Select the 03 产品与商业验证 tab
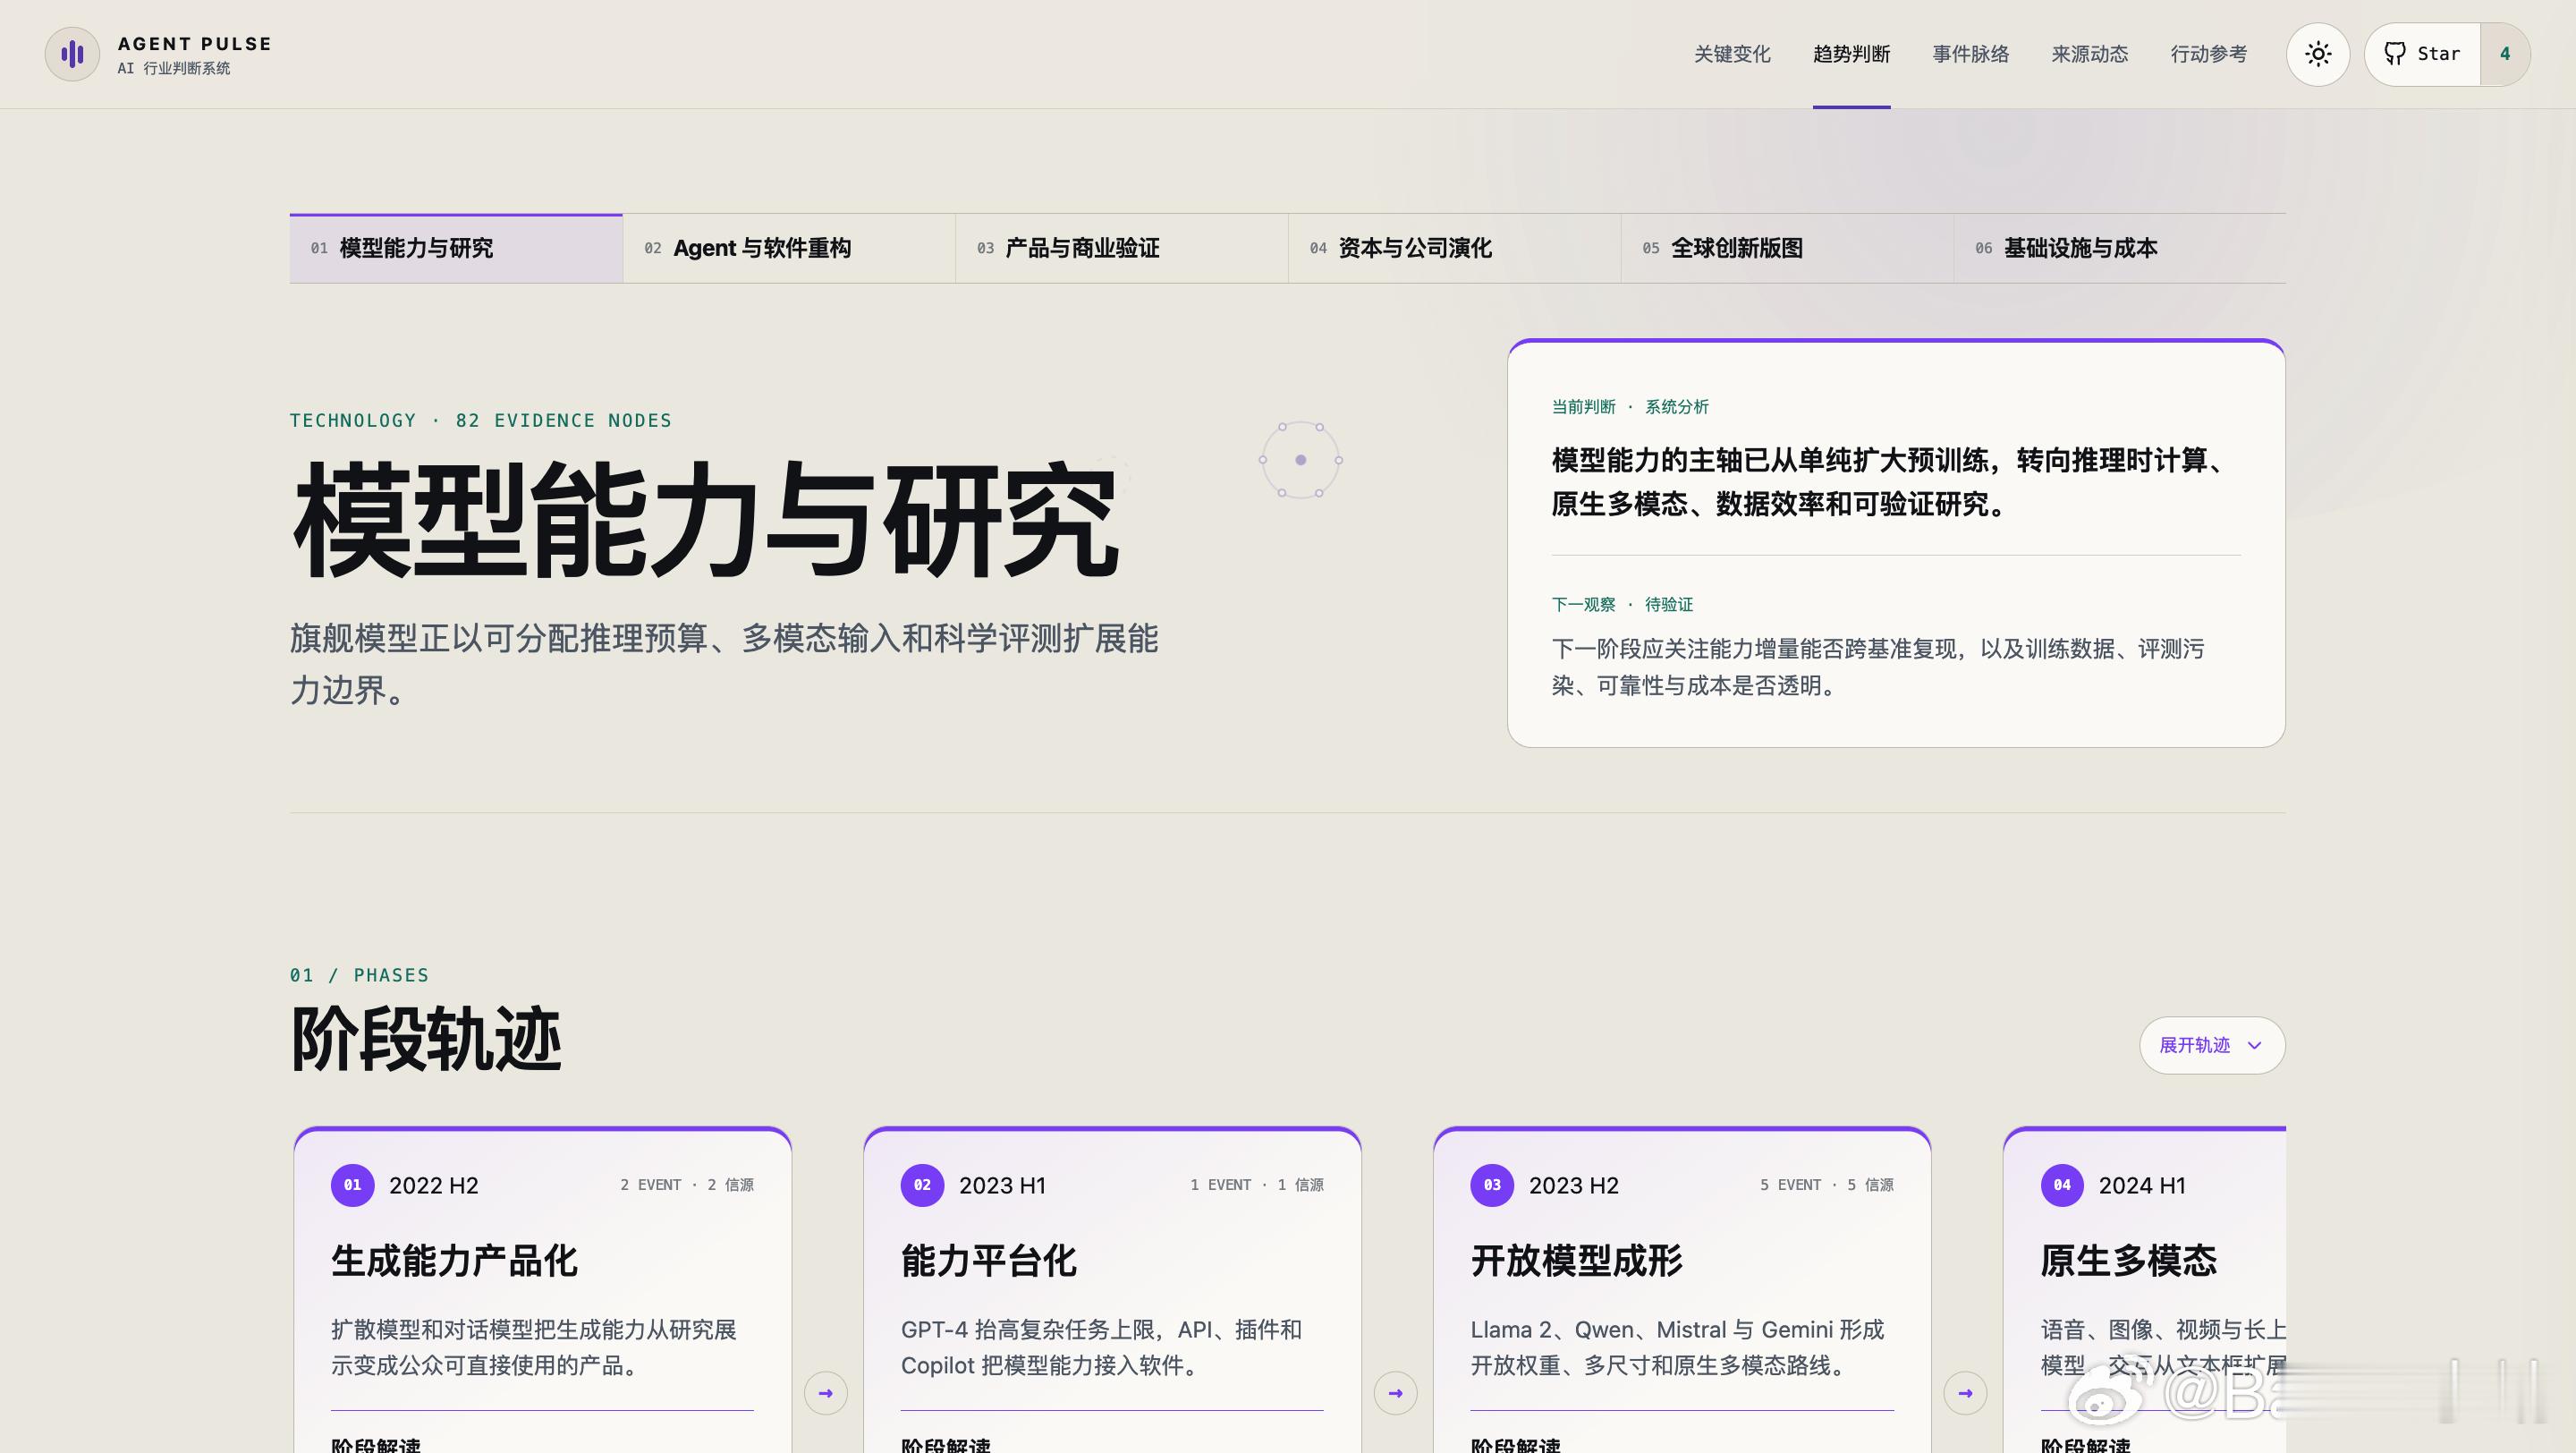Image resolution: width=2576 pixels, height=1453 pixels. click(x=1122, y=248)
